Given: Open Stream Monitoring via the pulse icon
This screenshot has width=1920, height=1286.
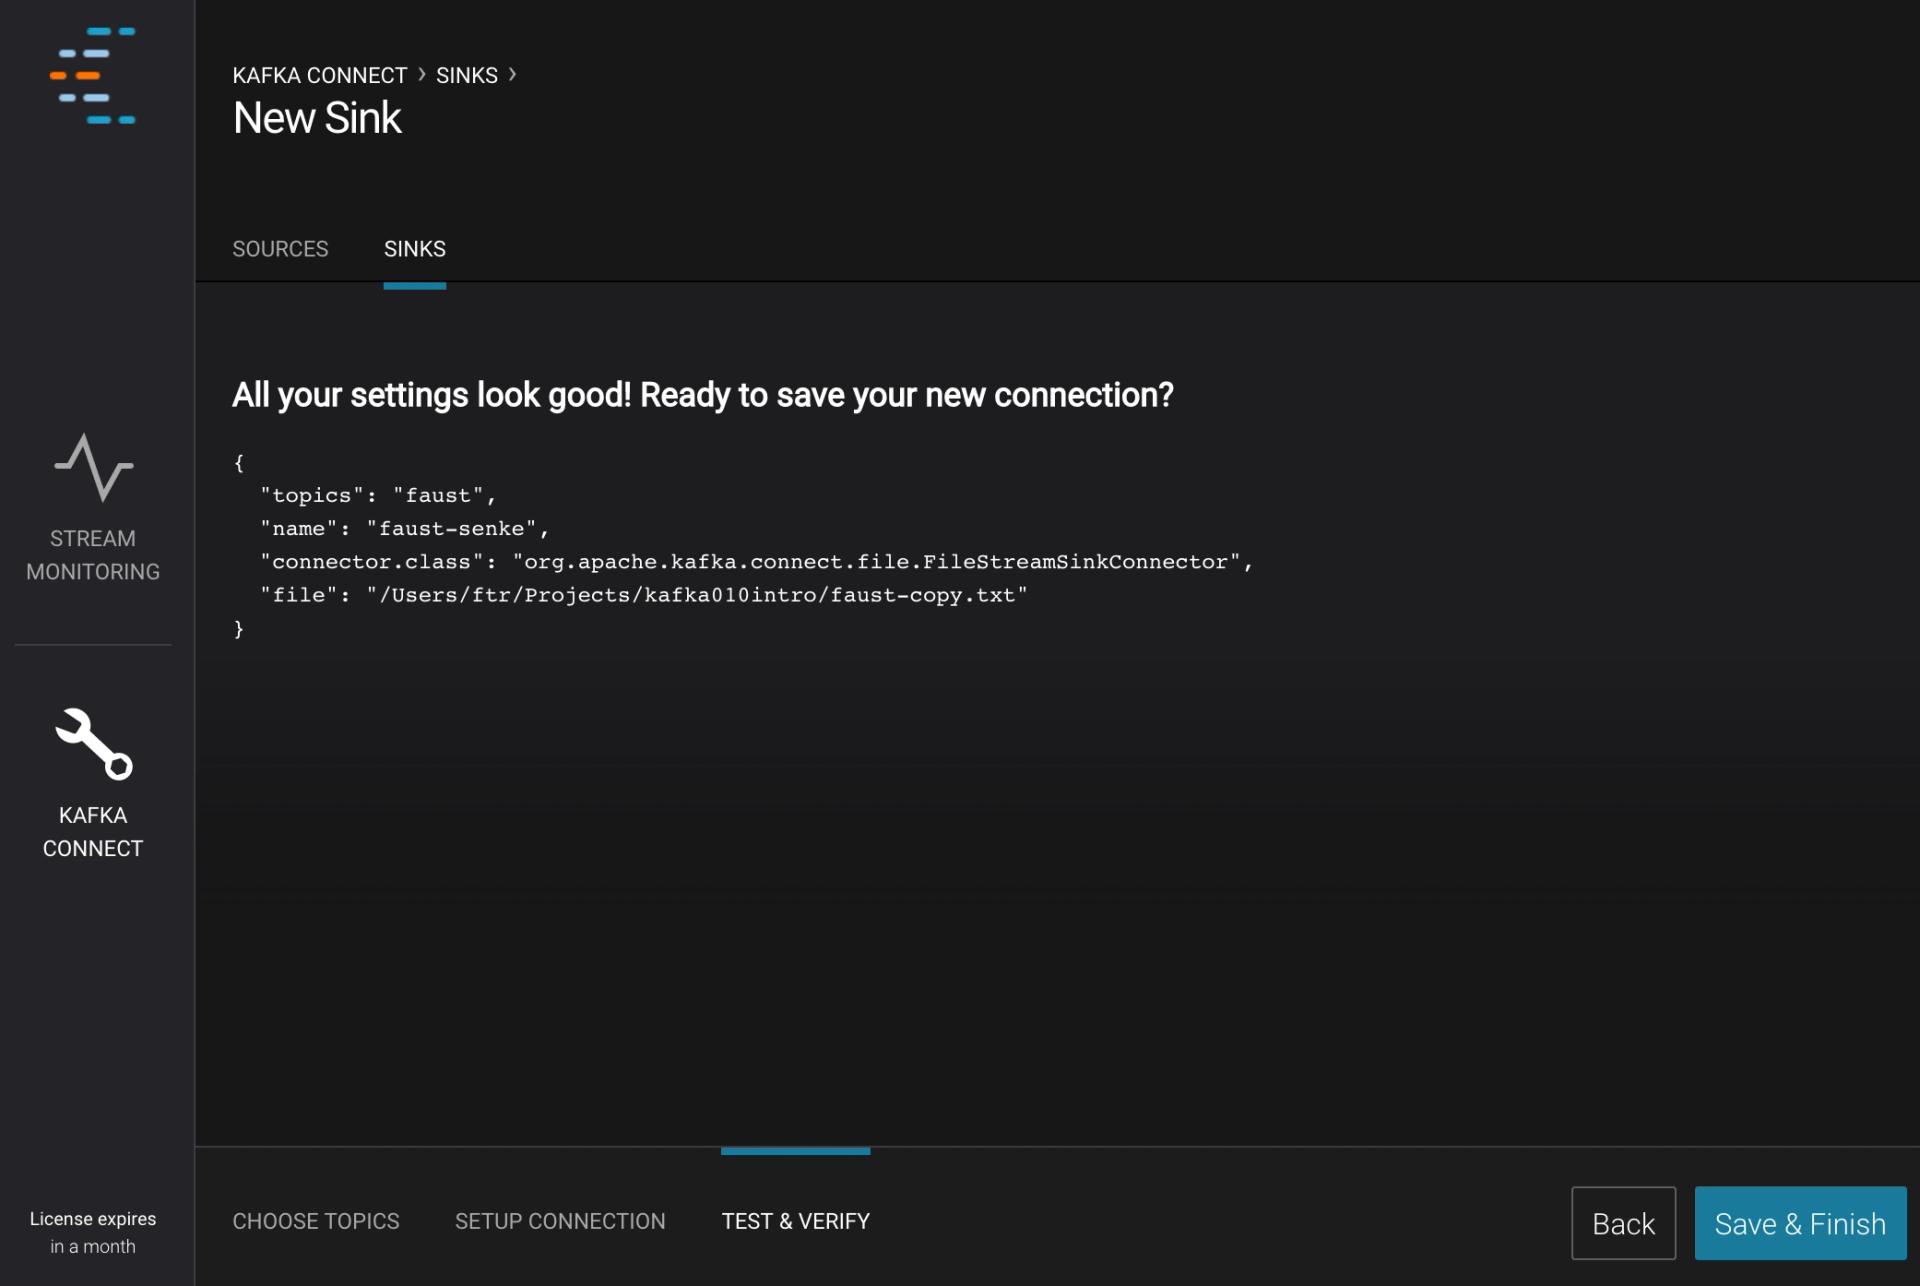Looking at the screenshot, I should pos(93,467).
